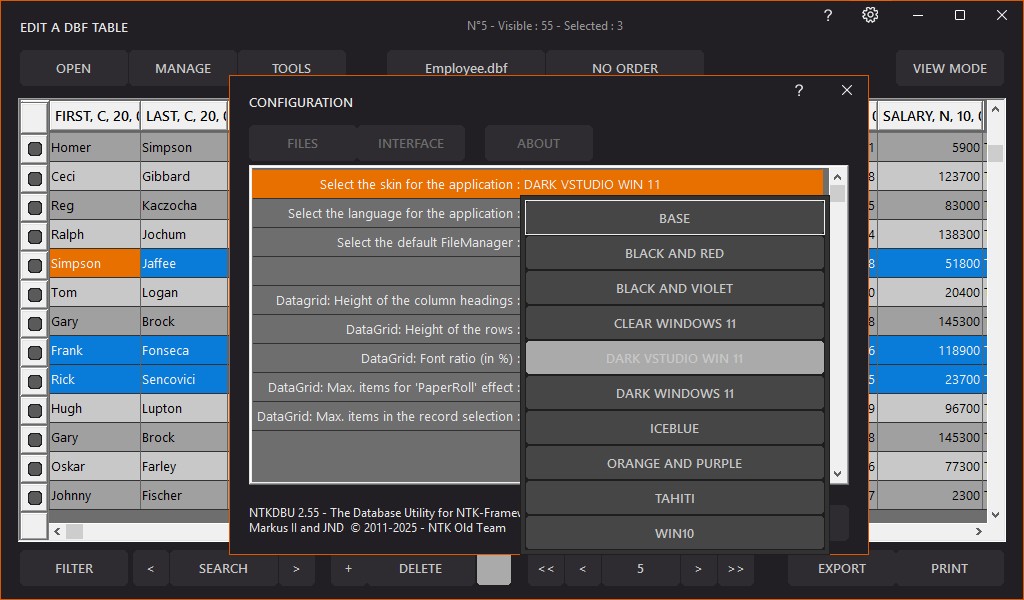Choose the ICEBLUE skin

675,428
